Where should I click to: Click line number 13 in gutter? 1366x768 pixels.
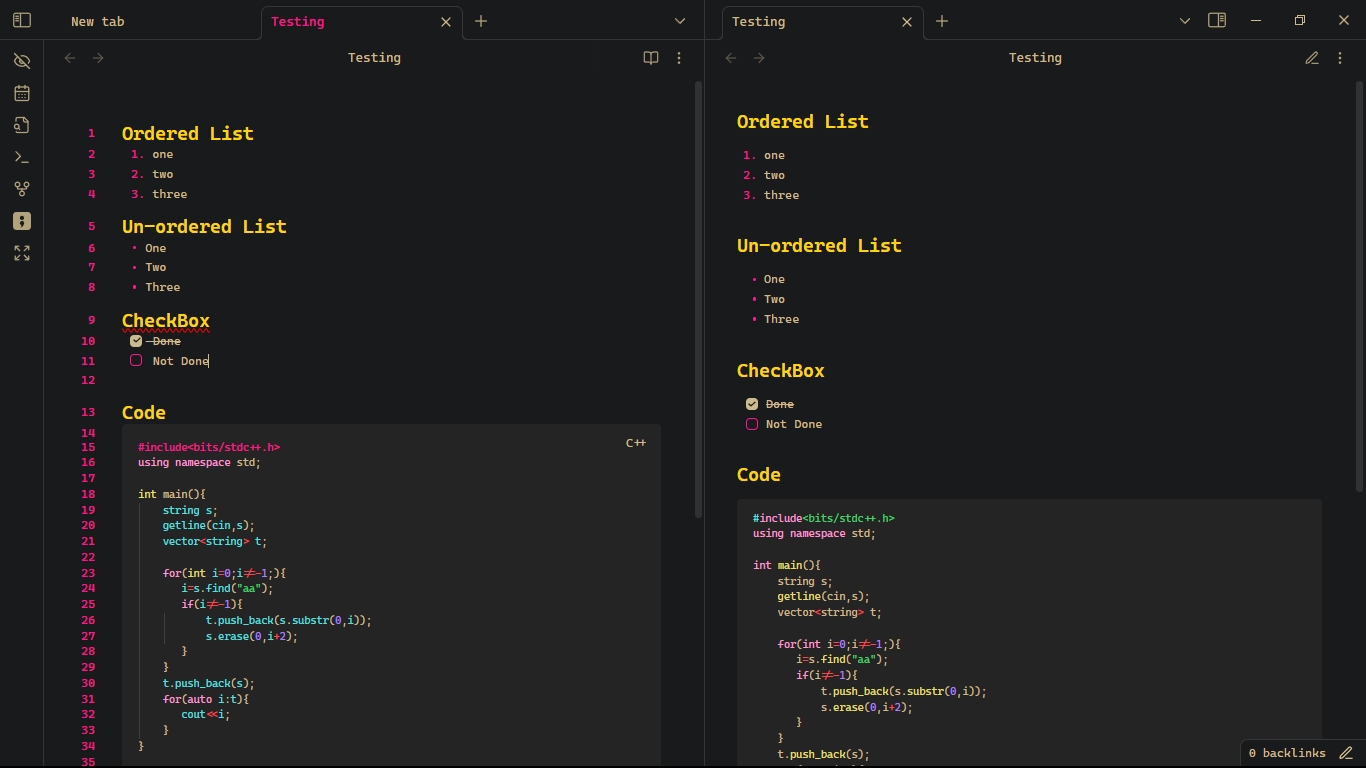(88, 412)
